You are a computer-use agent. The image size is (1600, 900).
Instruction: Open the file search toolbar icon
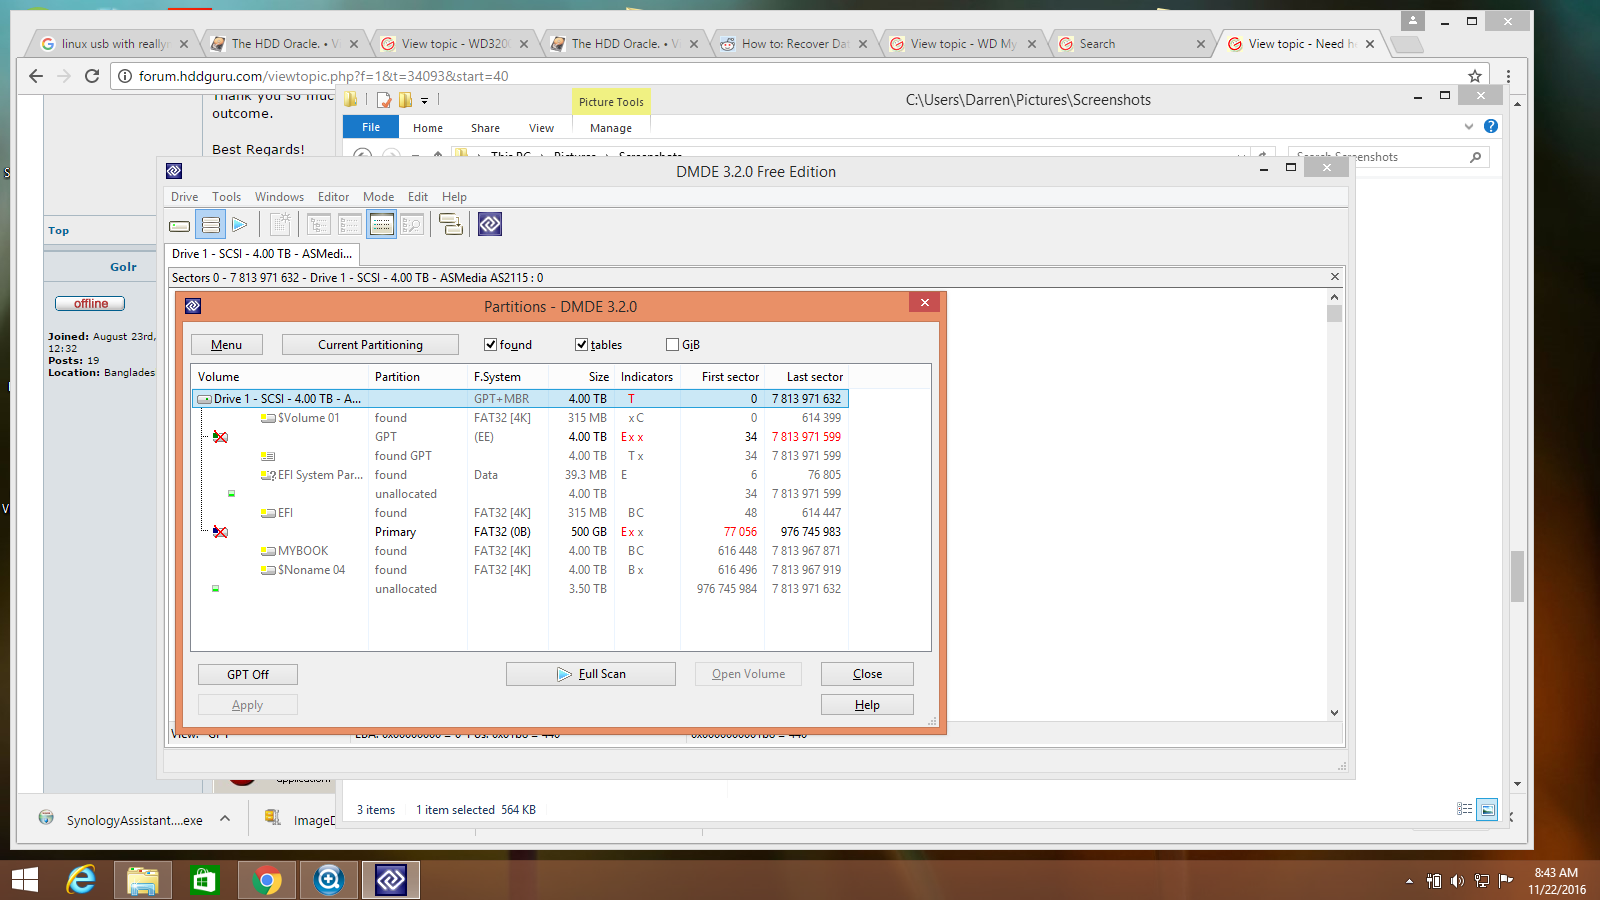point(412,225)
